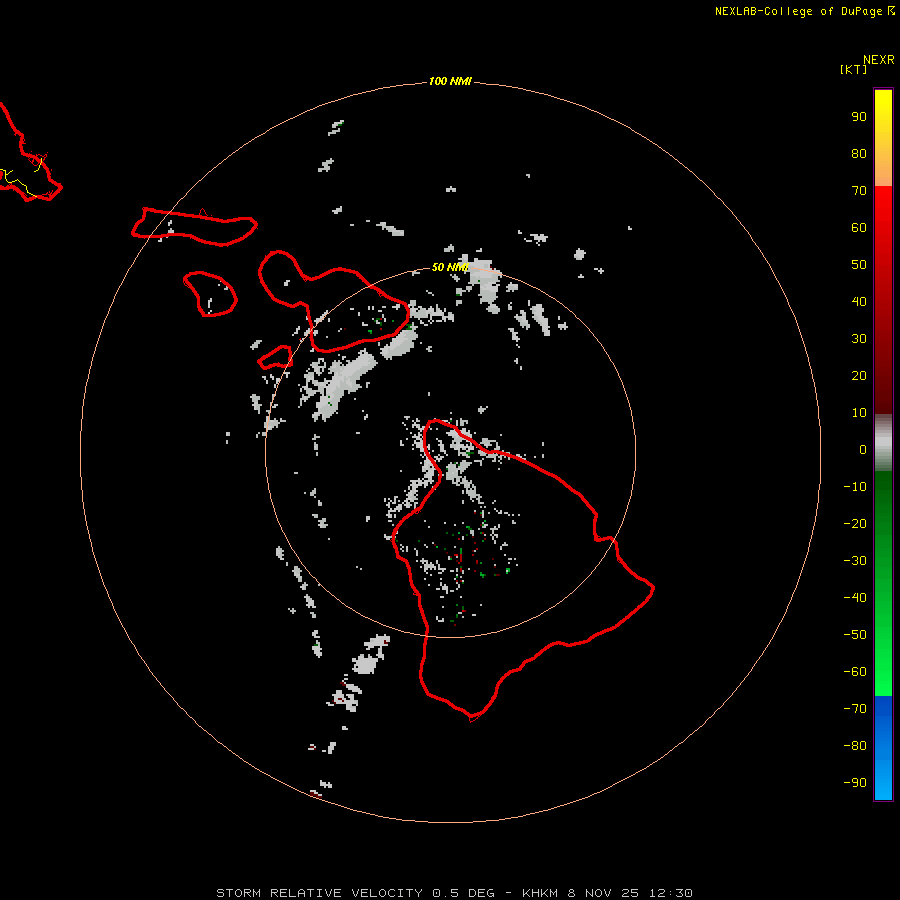The height and width of the screenshot is (900, 900).
Task: Select the 30 value on velocity scale
Action: [x=859, y=339]
